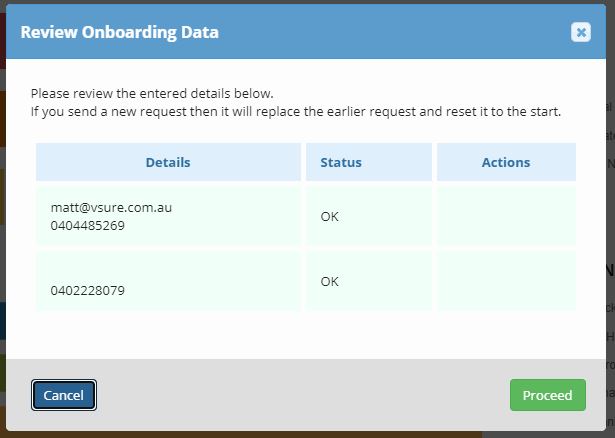
Task: Click the Status column header
Action: pyautogui.click(x=341, y=162)
